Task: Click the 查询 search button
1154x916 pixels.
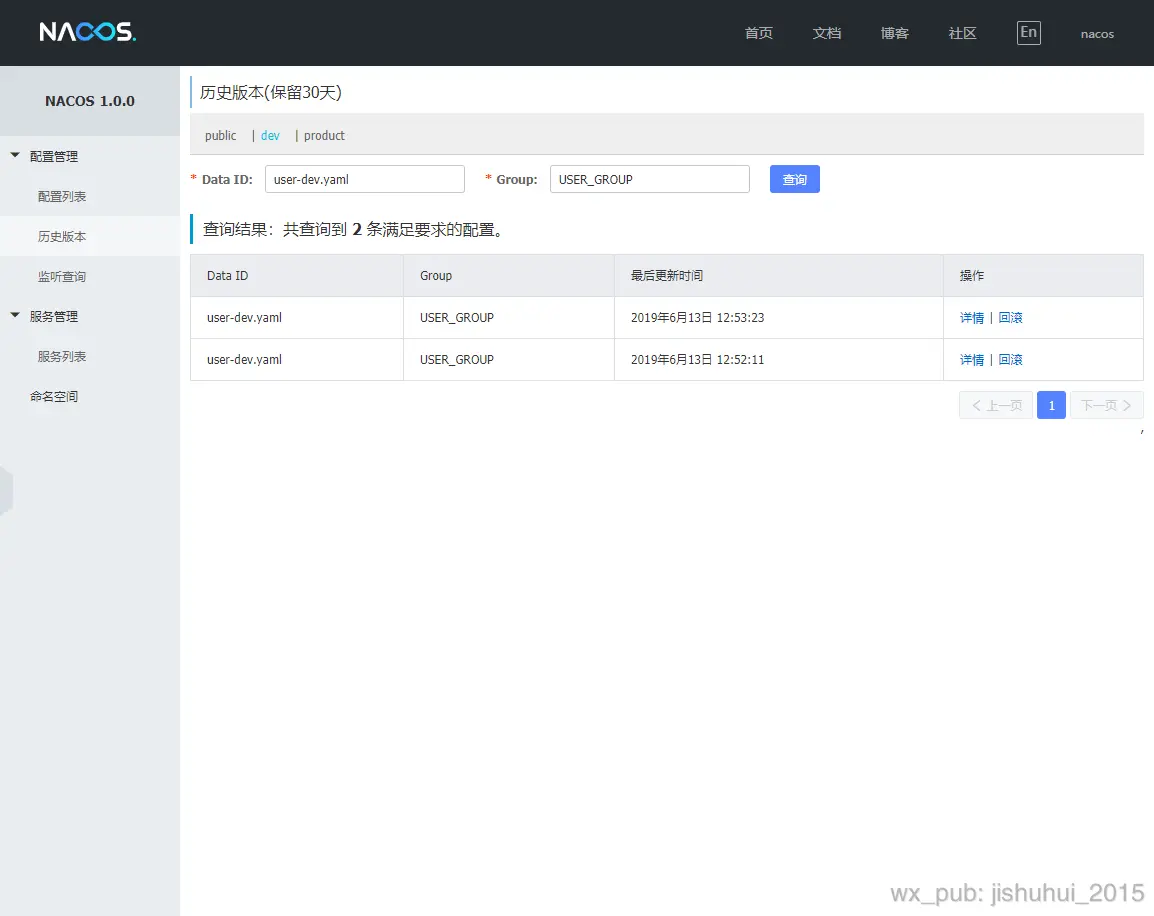Action: (x=794, y=179)
